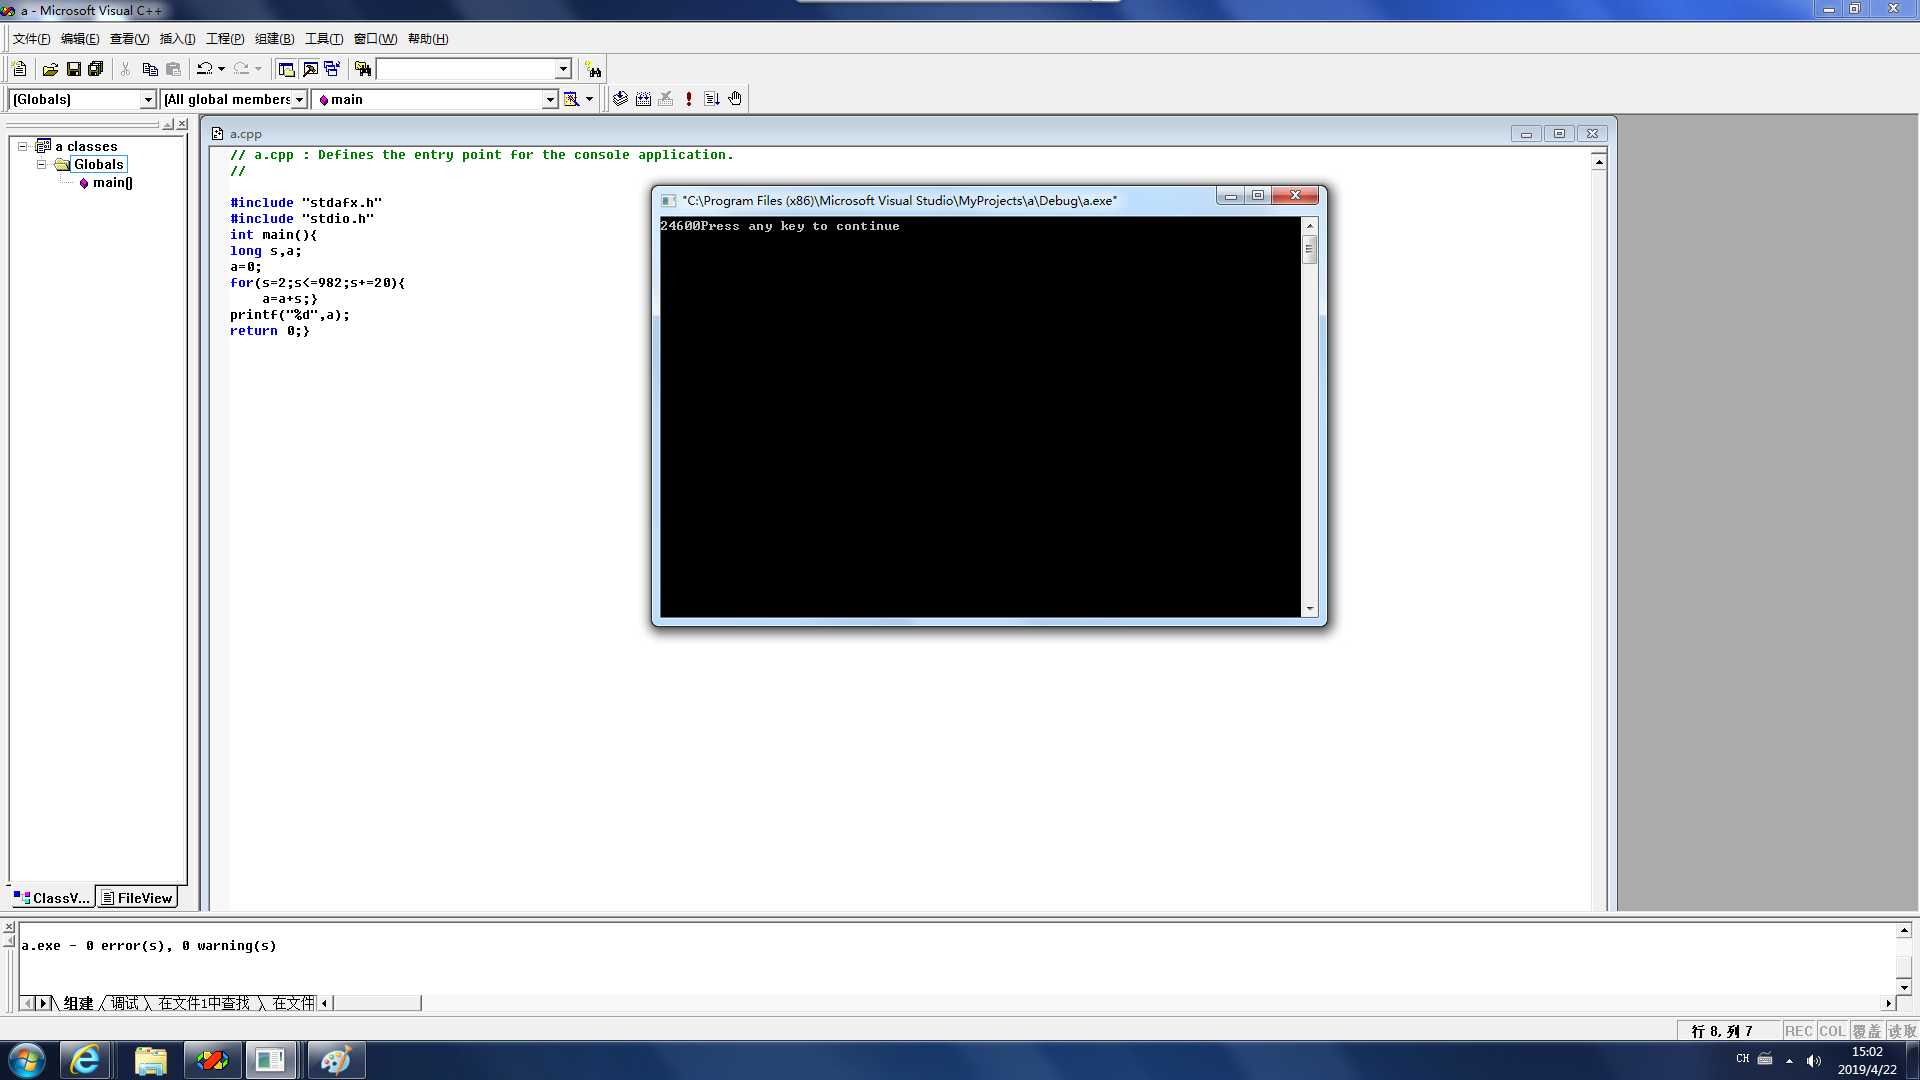Select main() in the class tree
Screen dimensions: 1920x1080
pyautogui.click(x=112, y=182)
